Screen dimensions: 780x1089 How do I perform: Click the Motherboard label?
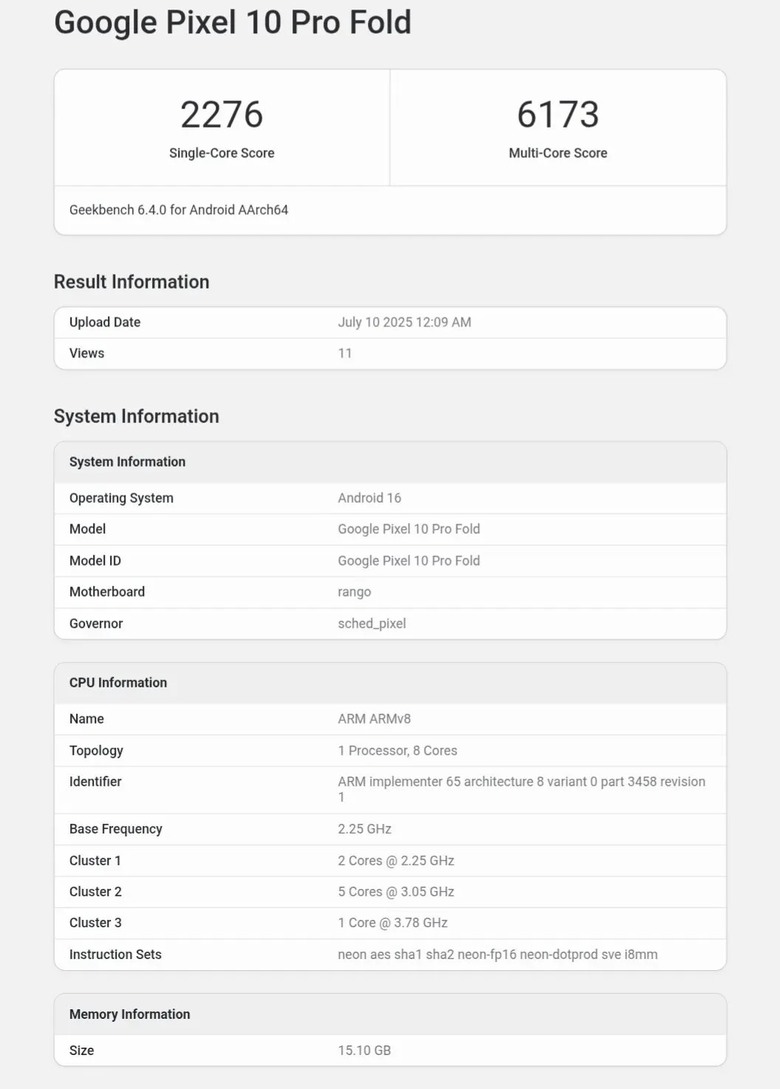click(107, 592)
